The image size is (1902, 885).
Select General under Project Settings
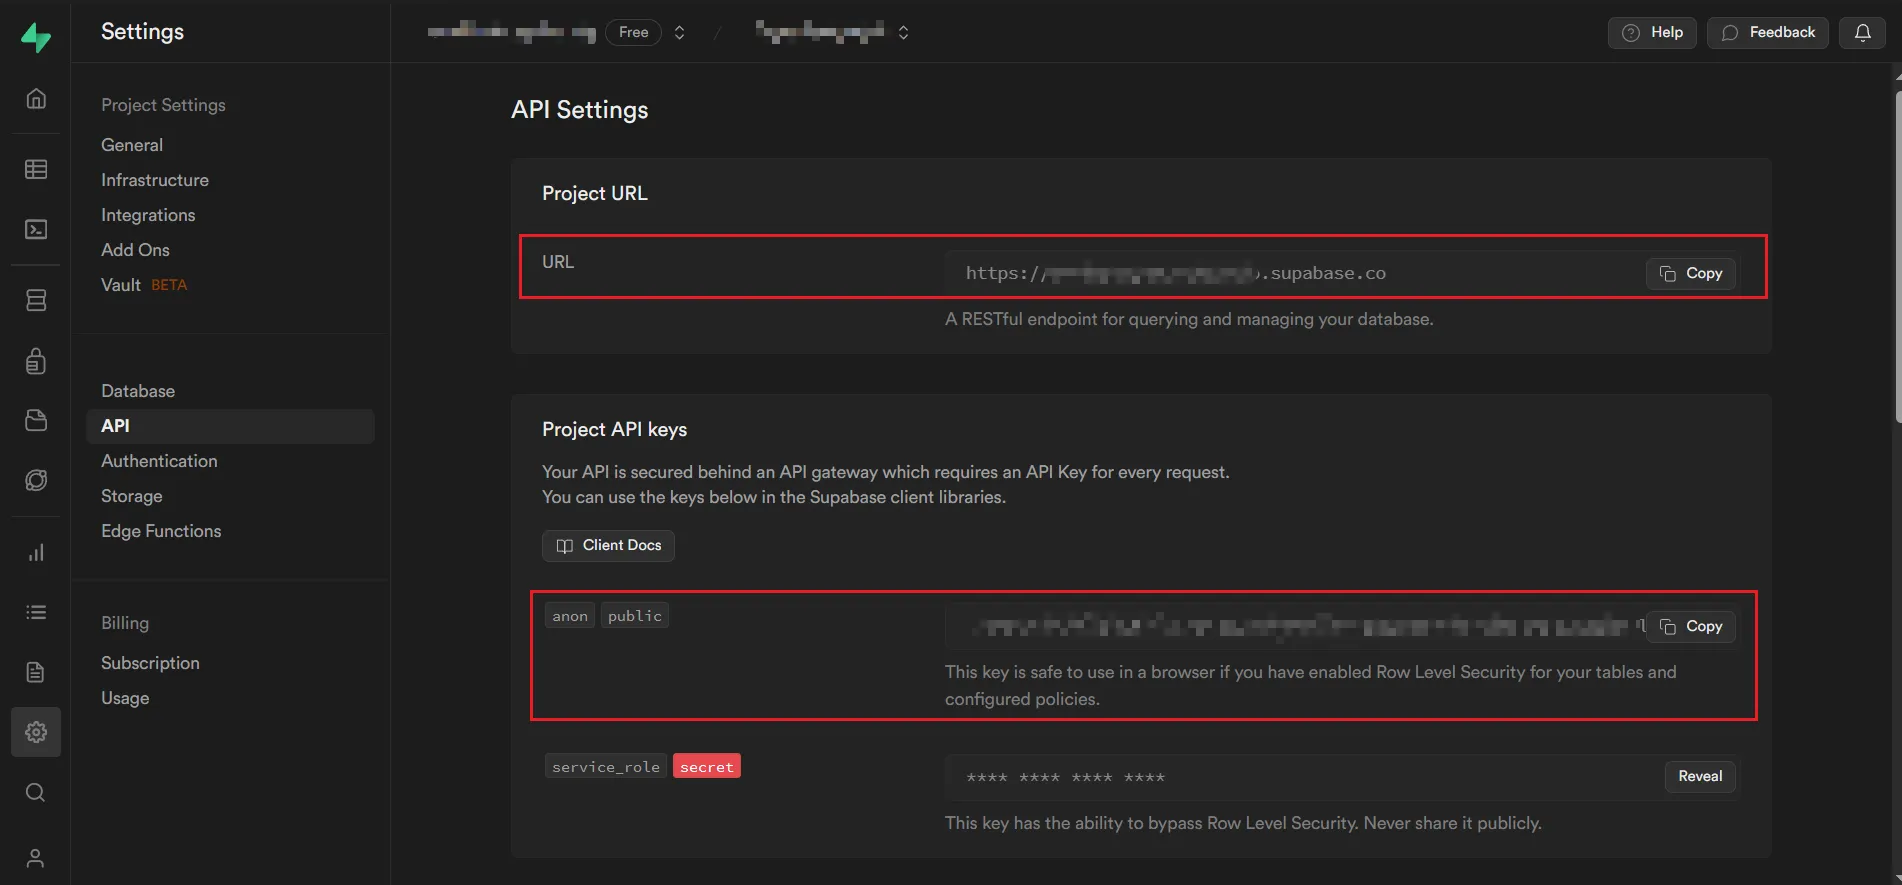coord(132,145)
